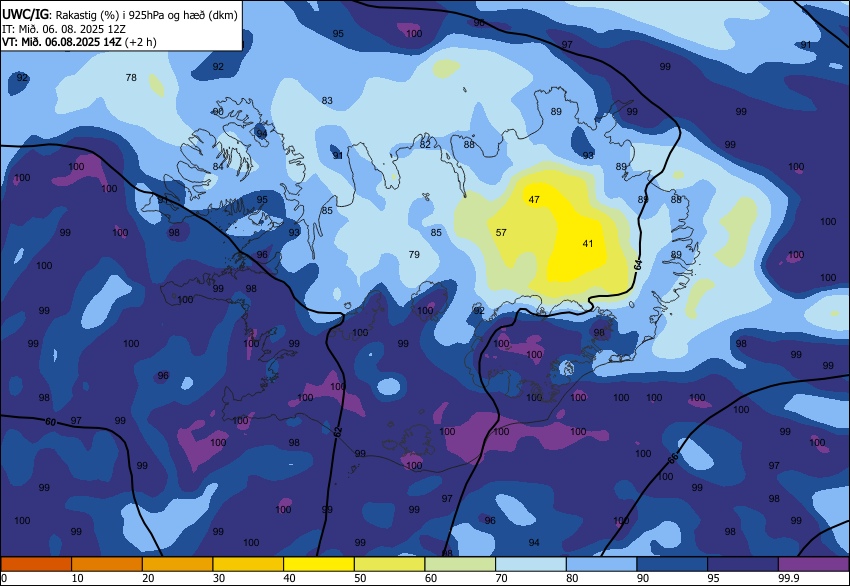Click the purple legend segment above 99.9
The height and width of the screenshot is (586, 850).
tap(814, 564)
